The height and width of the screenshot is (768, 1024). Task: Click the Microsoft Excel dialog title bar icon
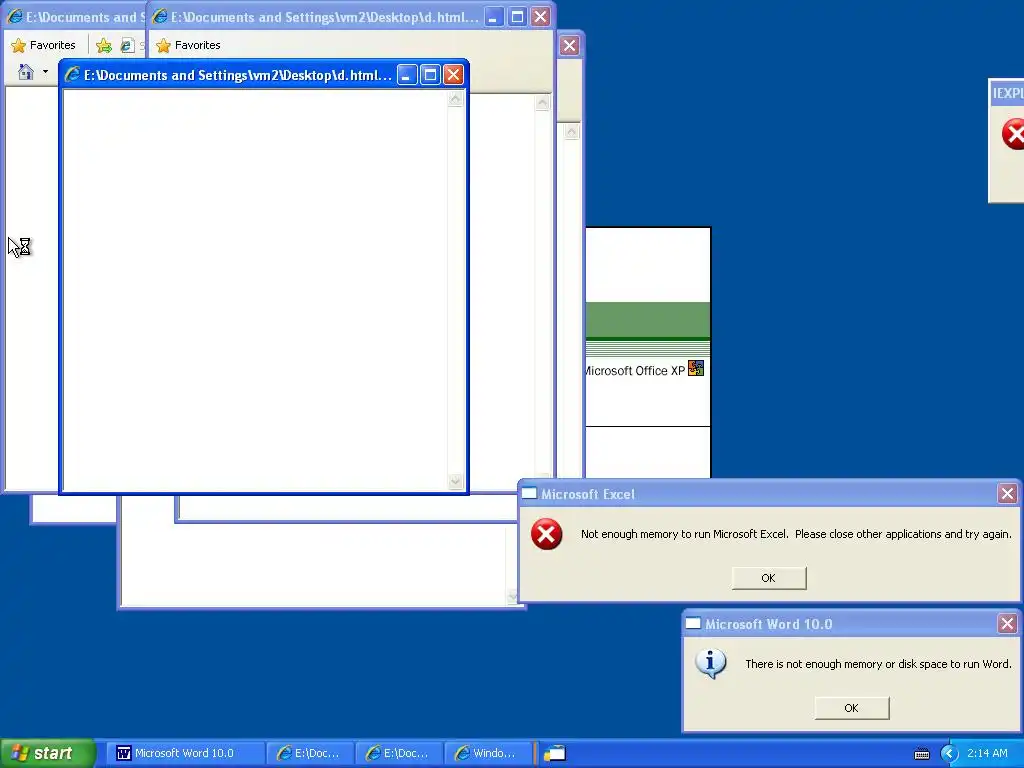(x=529, y=494)
